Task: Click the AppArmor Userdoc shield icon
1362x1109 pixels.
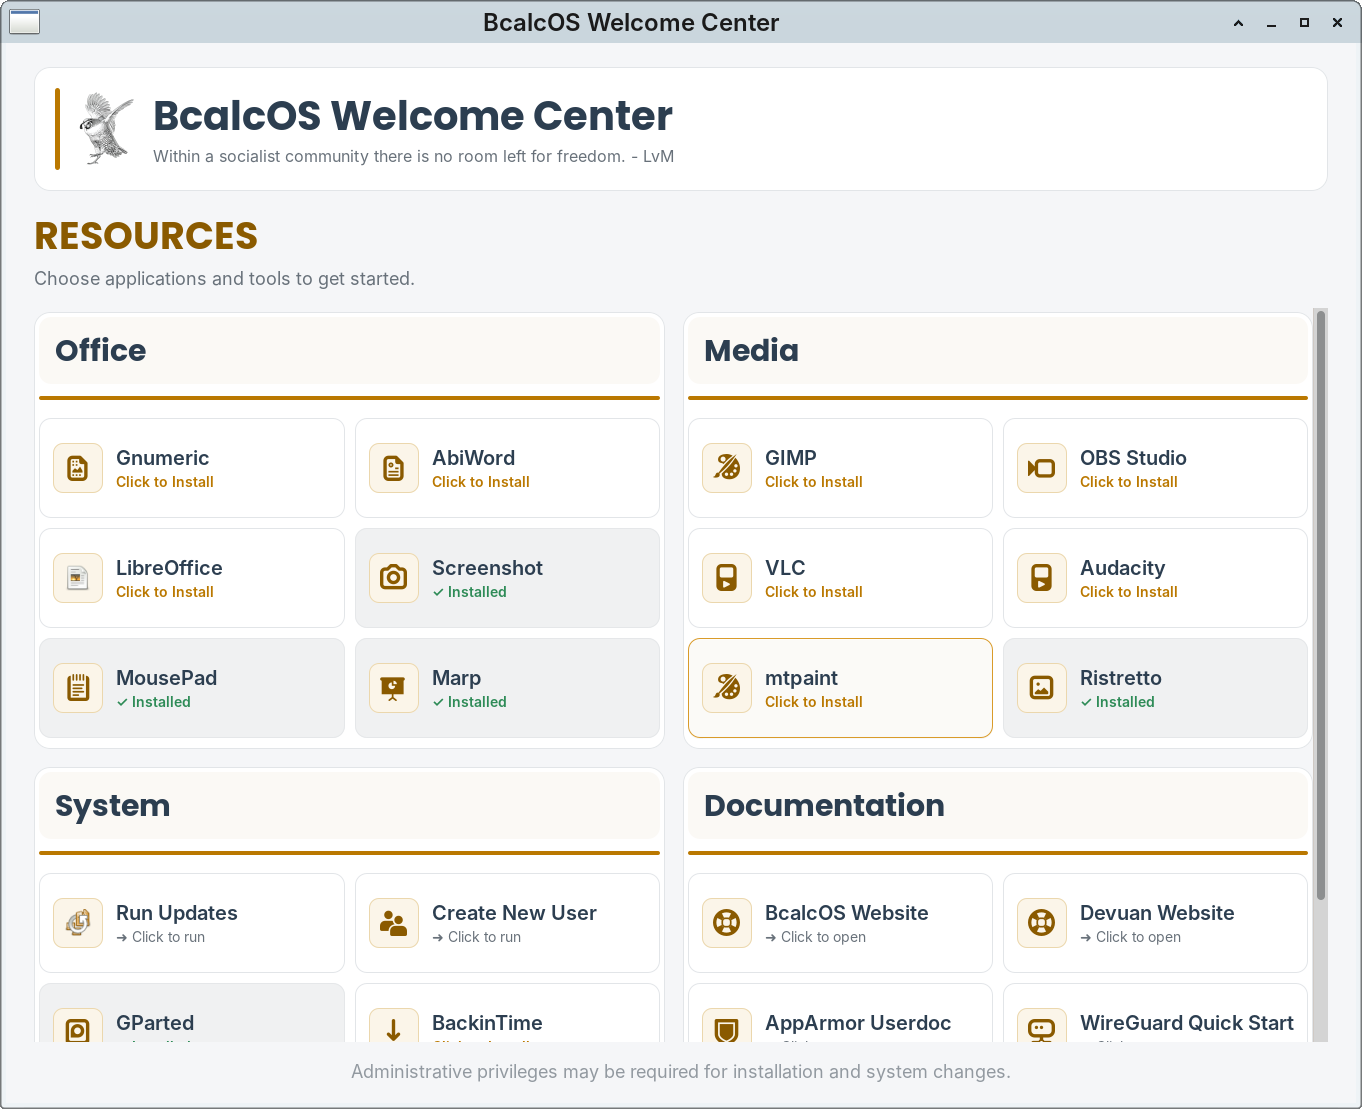Action: pyautogui.click(x=727, y=1026)
